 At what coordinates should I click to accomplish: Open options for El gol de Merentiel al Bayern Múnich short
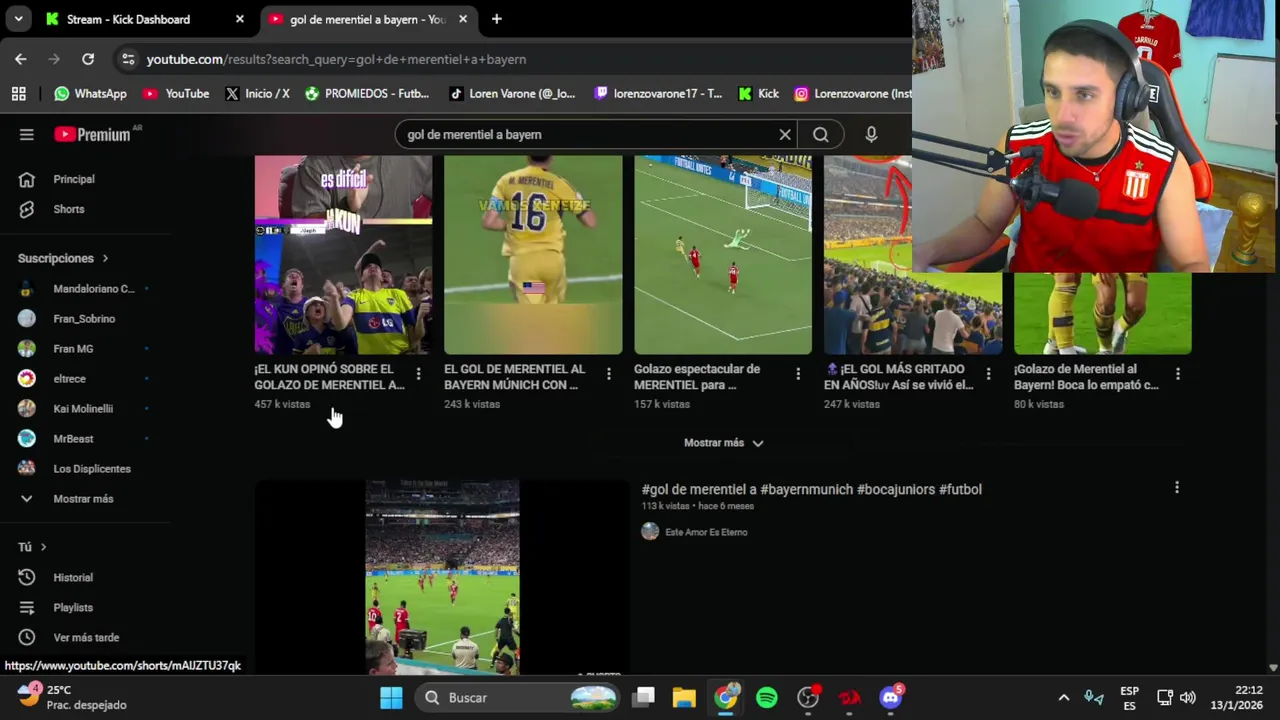pos(608,374)
